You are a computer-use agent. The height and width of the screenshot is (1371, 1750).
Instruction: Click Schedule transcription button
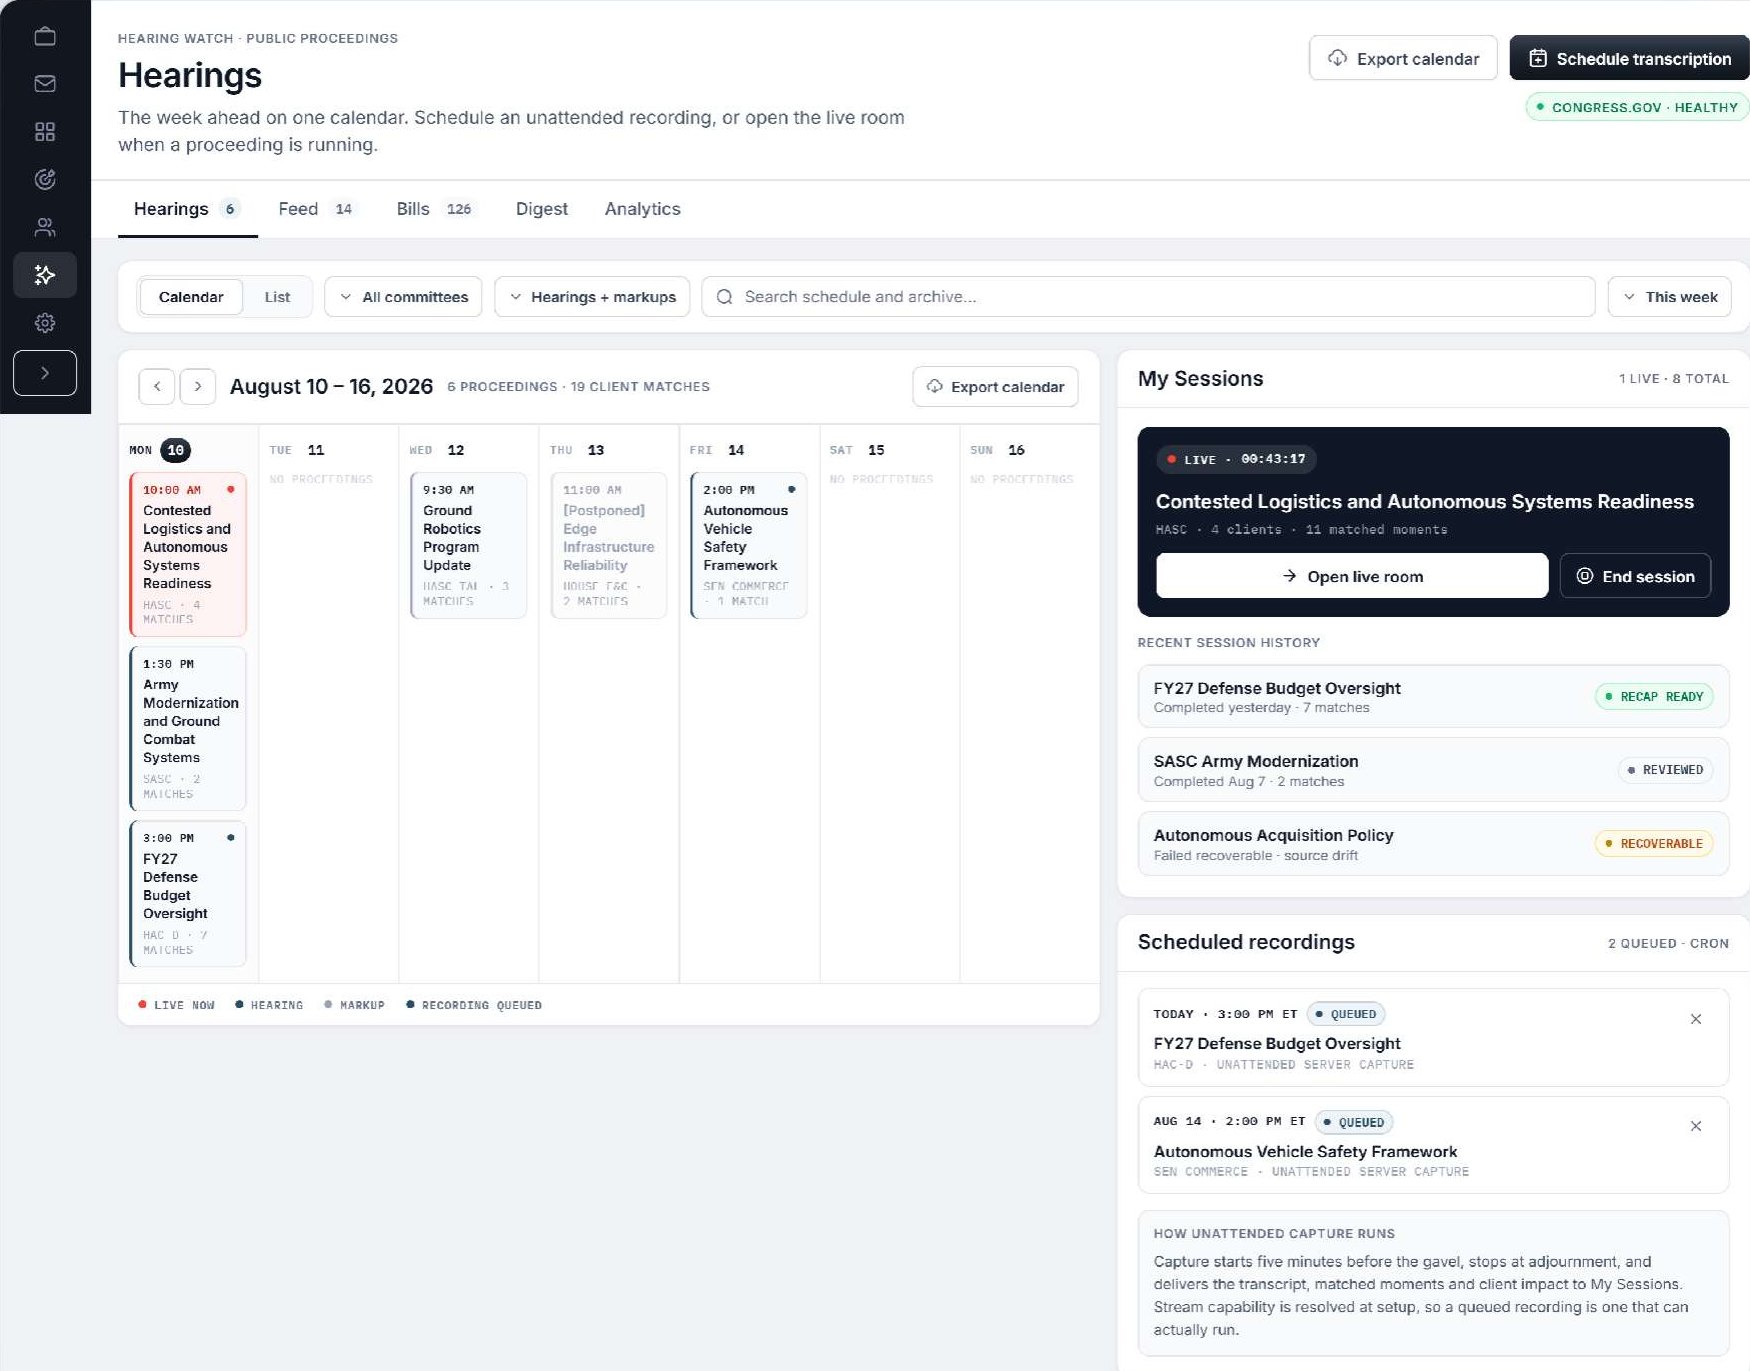[1630, 58]
